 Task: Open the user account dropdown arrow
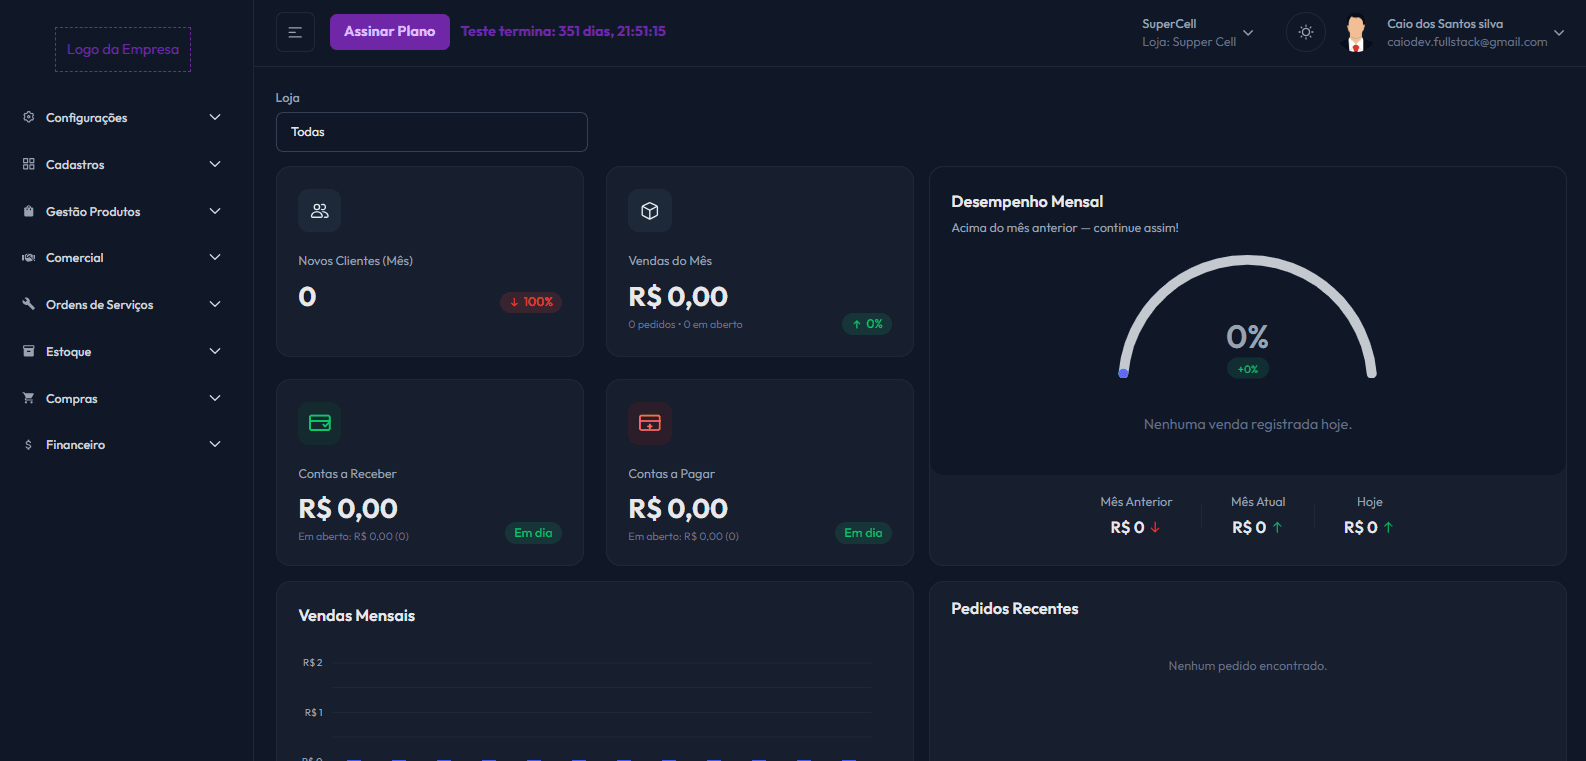tap(1558, 33)
